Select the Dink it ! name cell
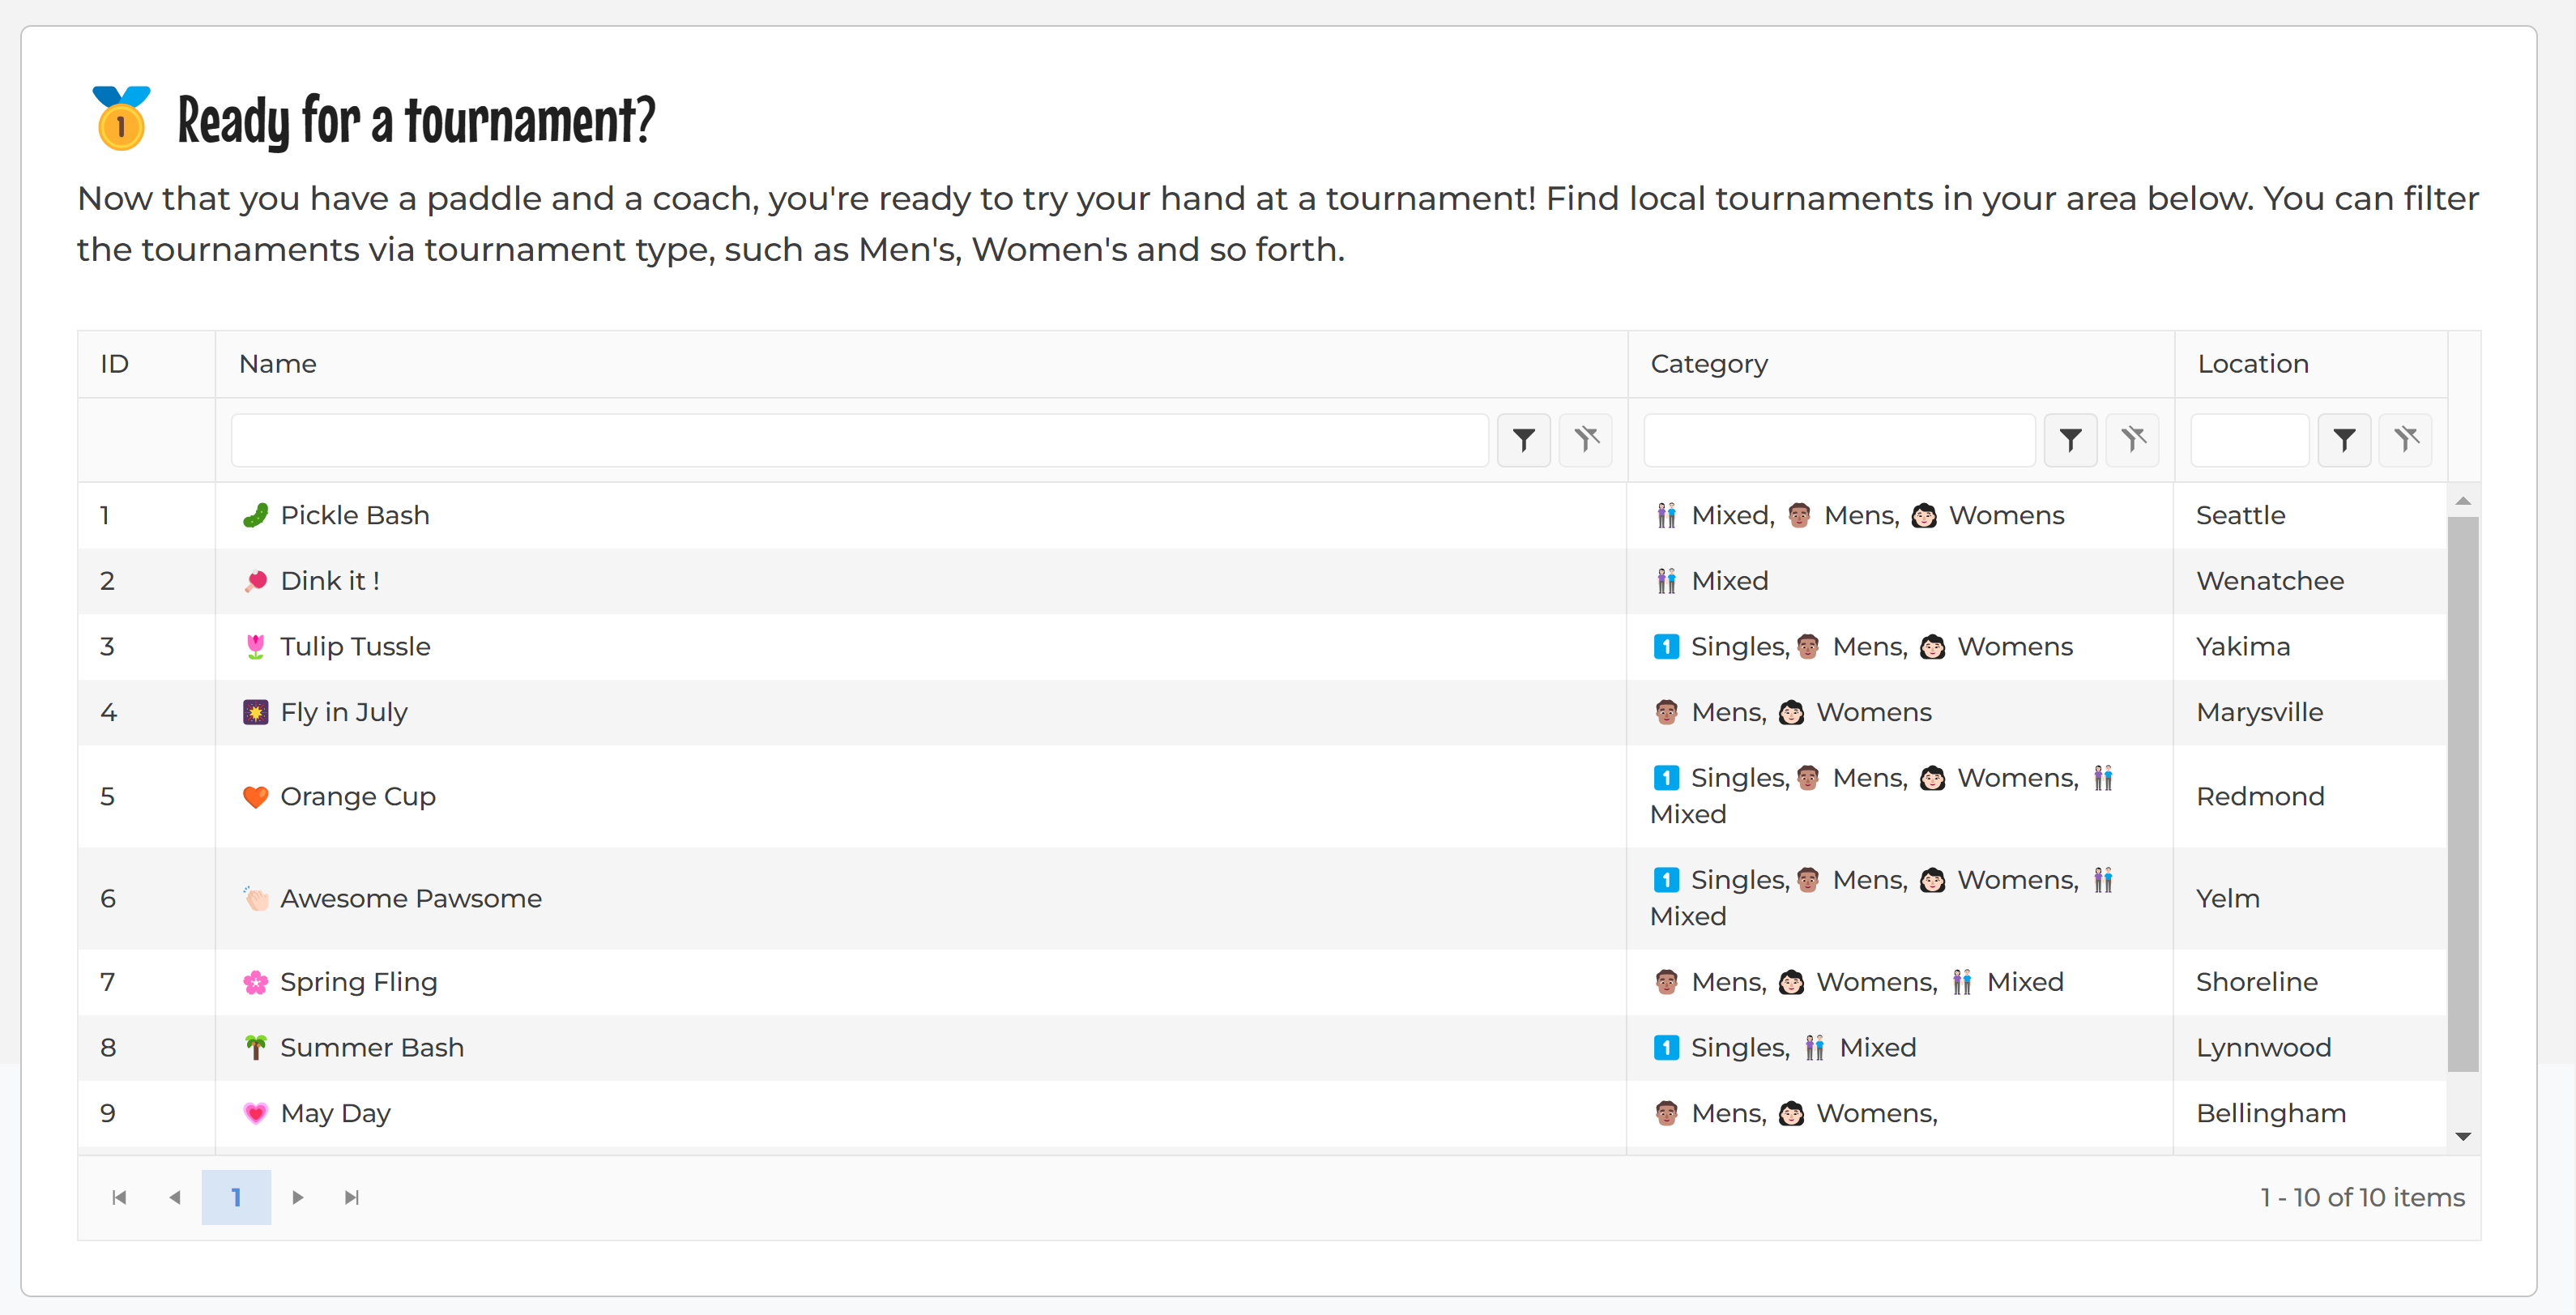This screenshot has width=2576, height=1315. [921, 581]
